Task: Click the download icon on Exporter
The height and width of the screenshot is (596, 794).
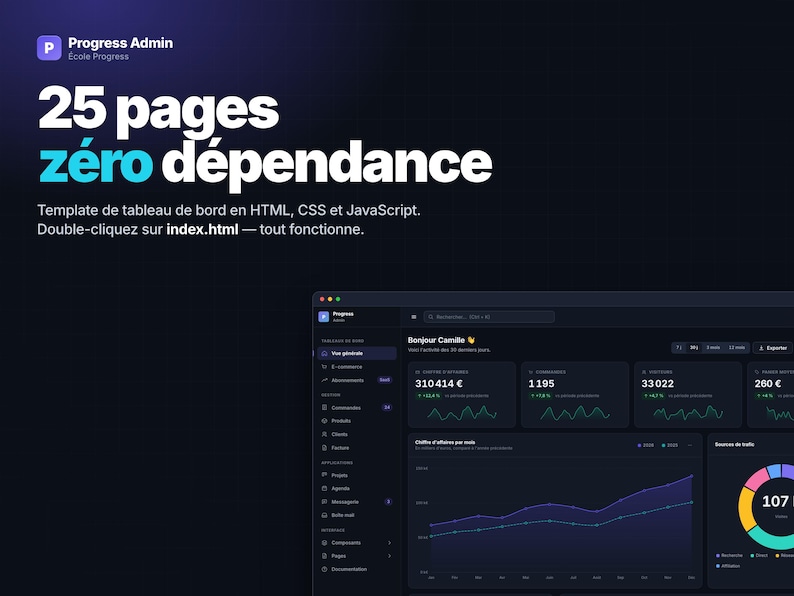Action: [x=761, y=348]
